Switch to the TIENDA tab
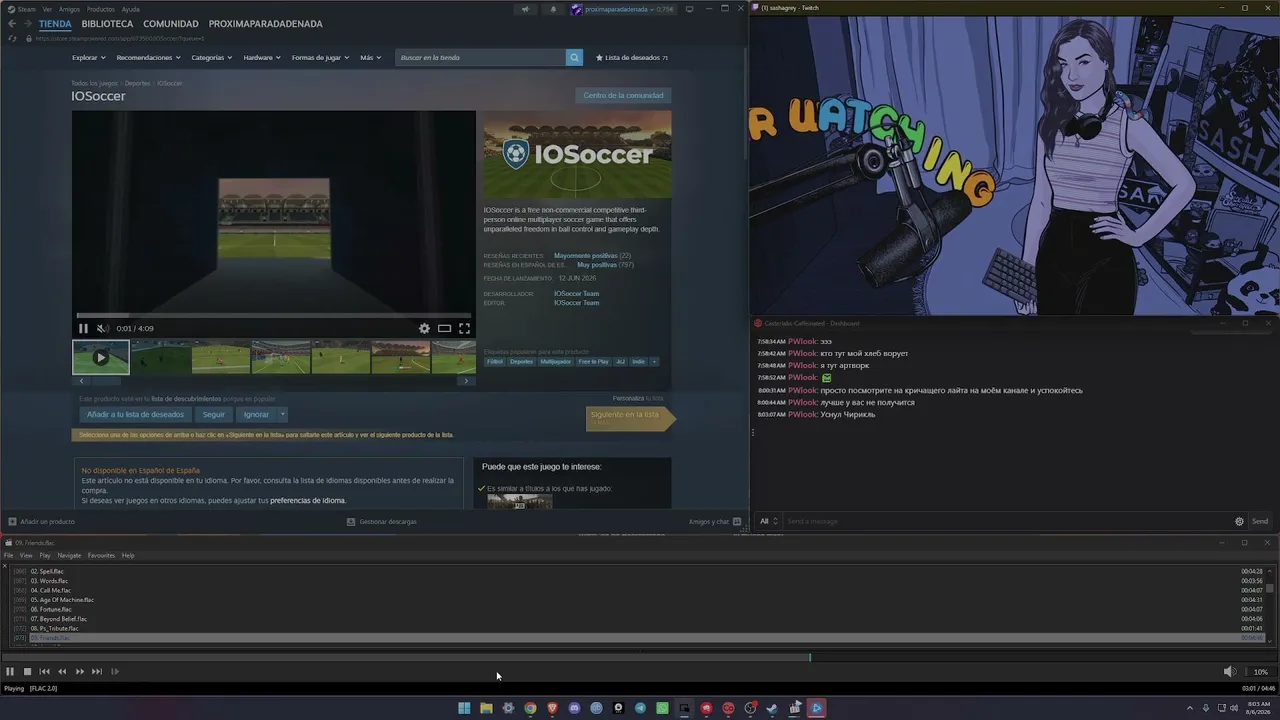 click(x=55, y=24)
